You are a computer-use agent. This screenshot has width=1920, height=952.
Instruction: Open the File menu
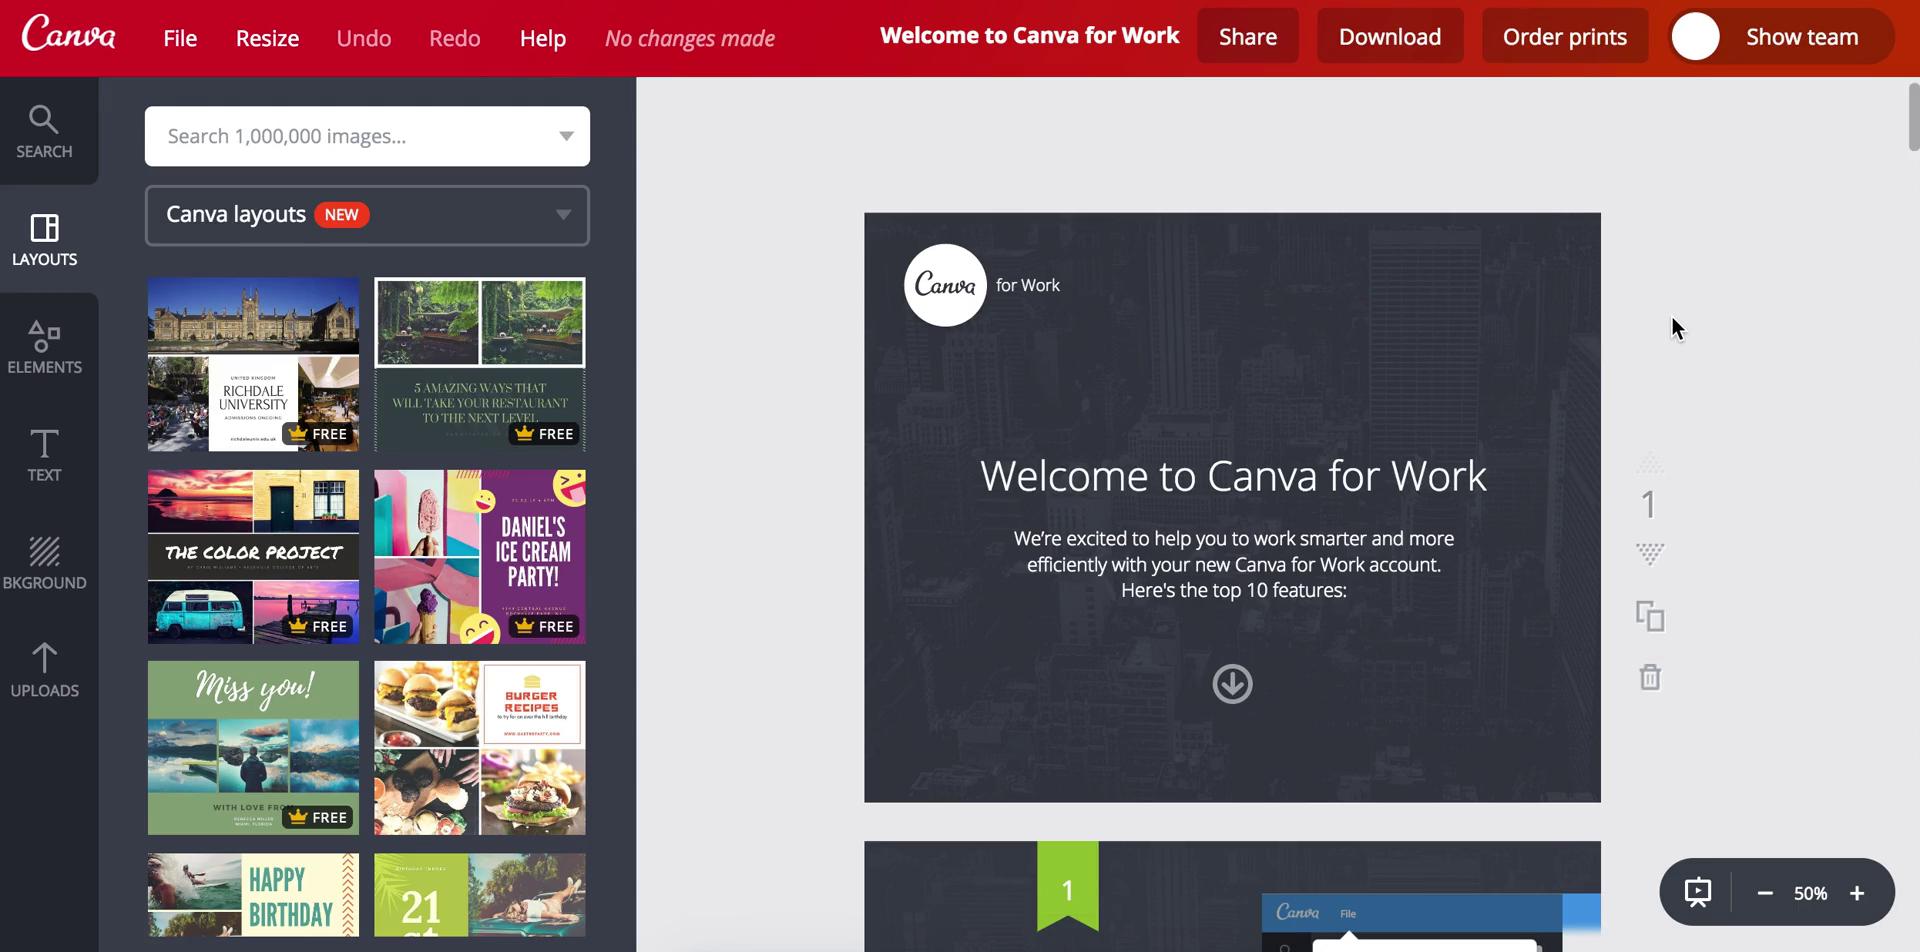(180, 38)
